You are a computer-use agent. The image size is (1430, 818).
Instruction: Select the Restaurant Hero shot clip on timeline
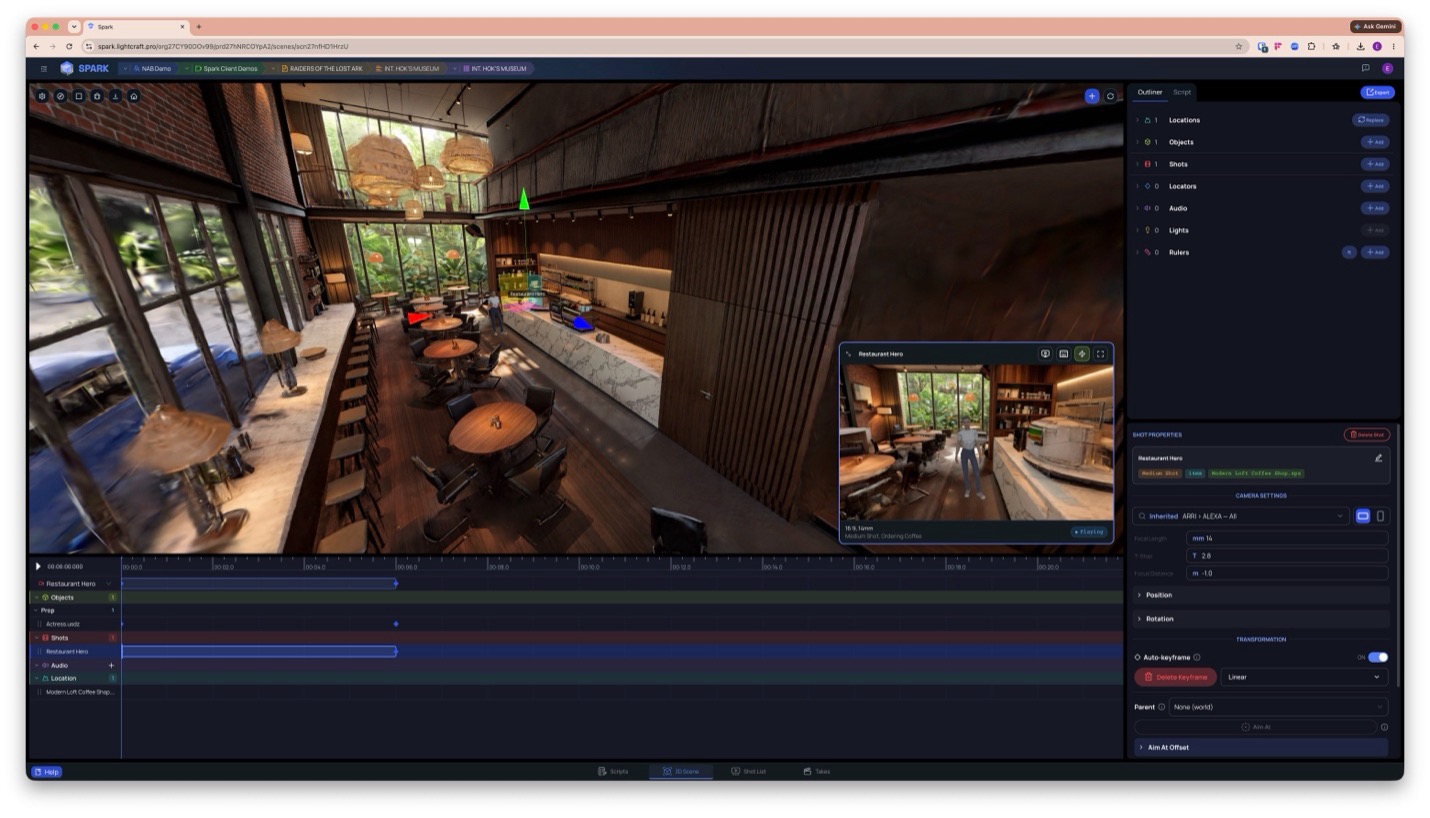tap(259, 652)
